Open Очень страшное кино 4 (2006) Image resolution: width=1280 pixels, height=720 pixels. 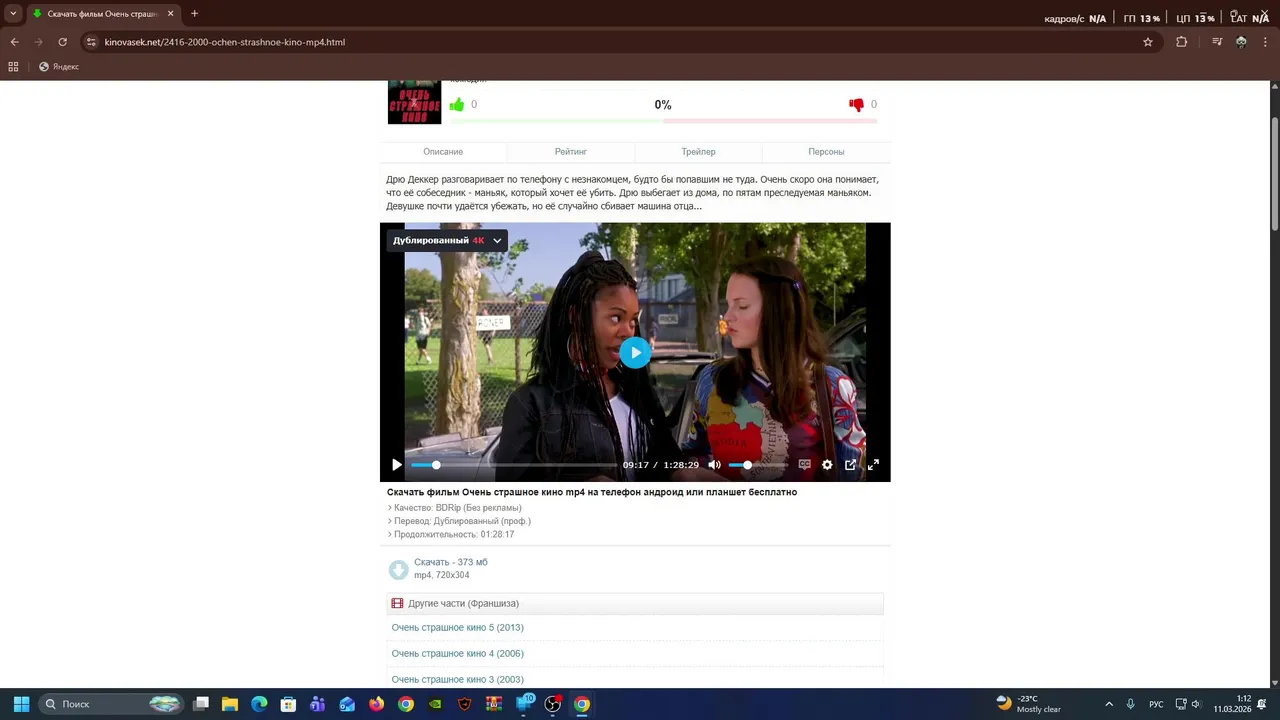click(458, 654)
